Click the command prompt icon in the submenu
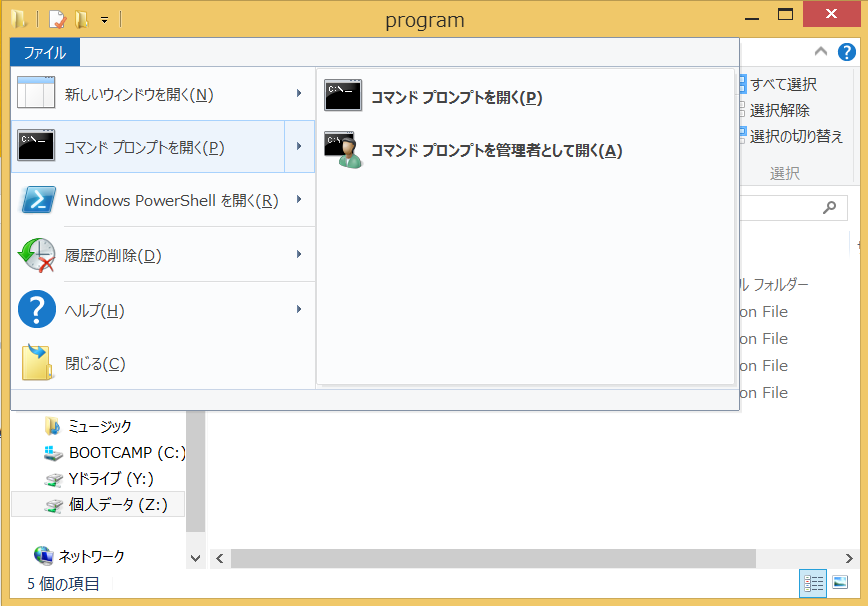The image size is (868, 606). point(343,95)
